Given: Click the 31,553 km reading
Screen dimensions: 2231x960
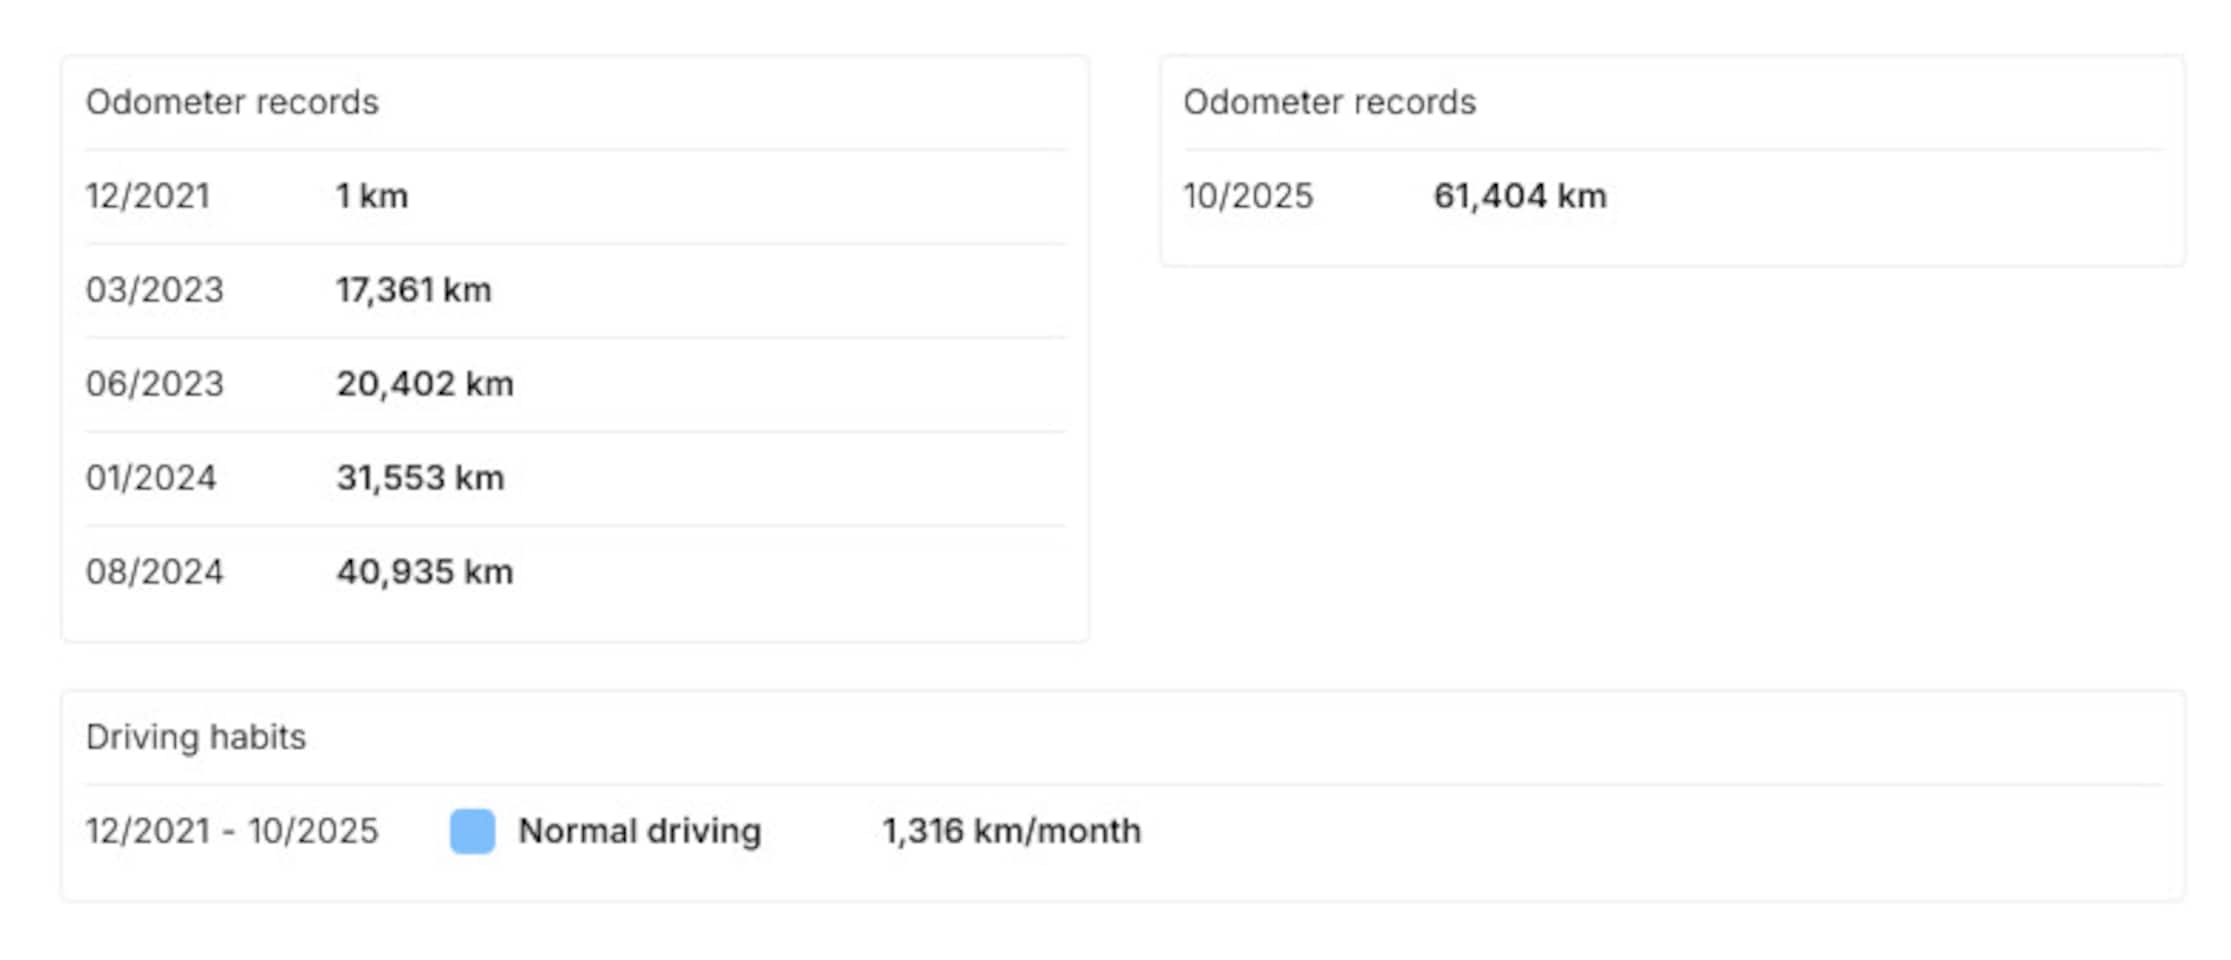Looking at the screenshot, I should click(x=420, y=478).
